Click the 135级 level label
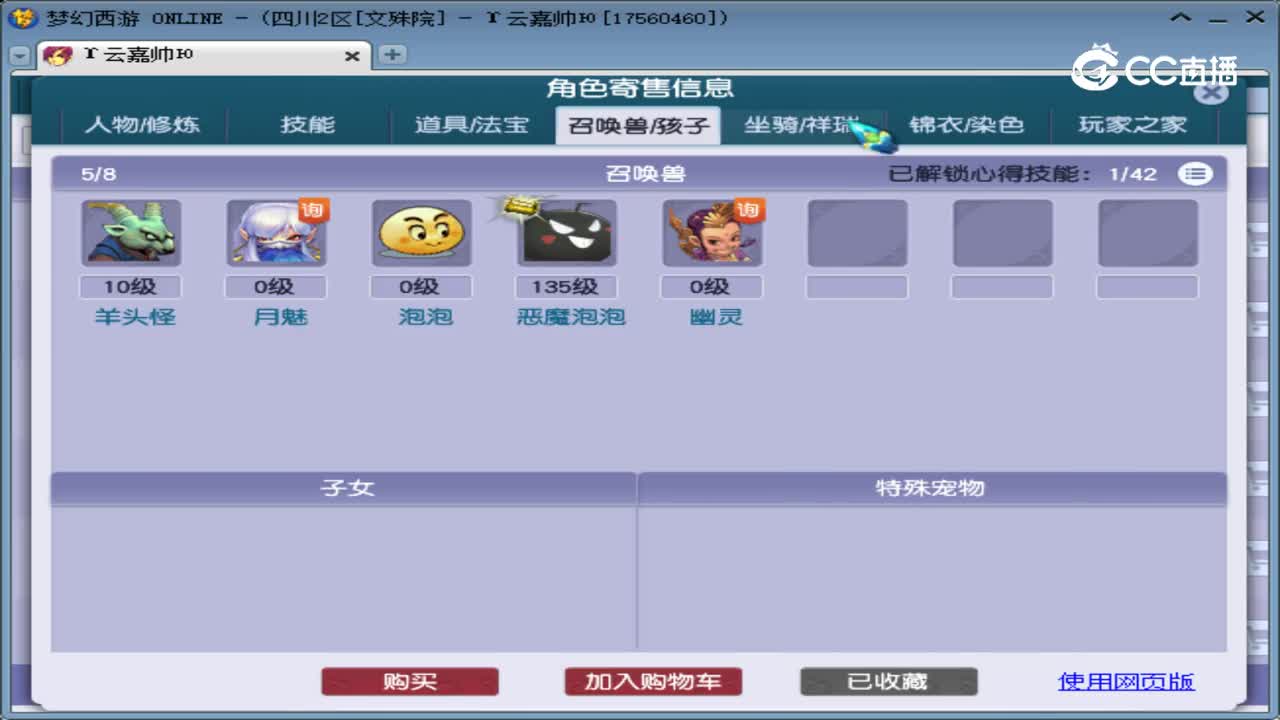This screenshot has height=720, width=1280. [566, 287]
